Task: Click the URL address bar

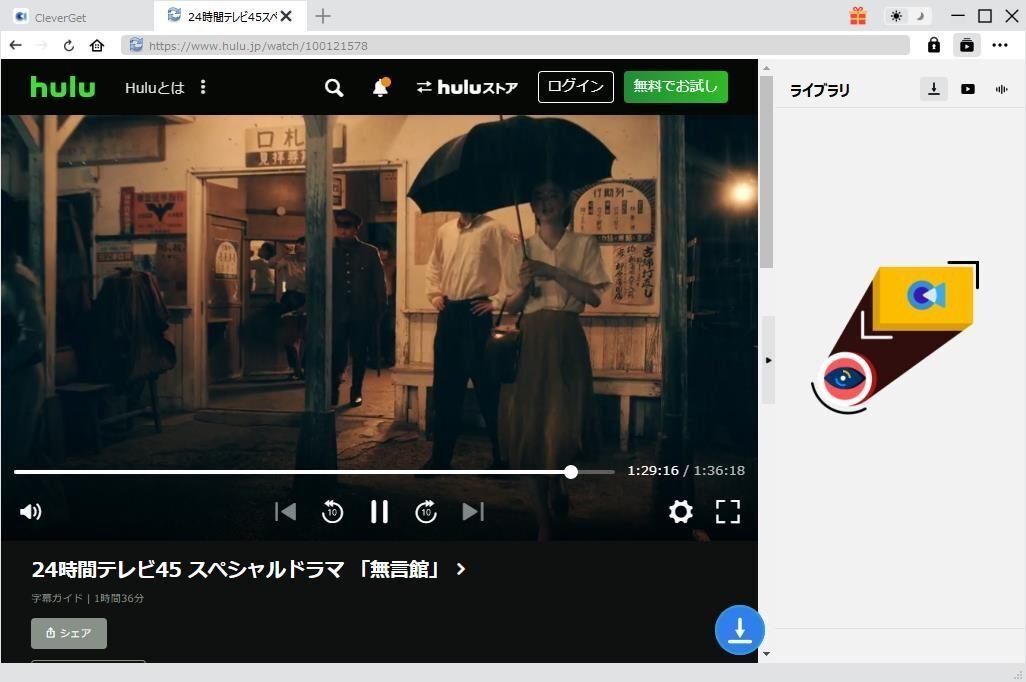Action: (x=516, y=45)
